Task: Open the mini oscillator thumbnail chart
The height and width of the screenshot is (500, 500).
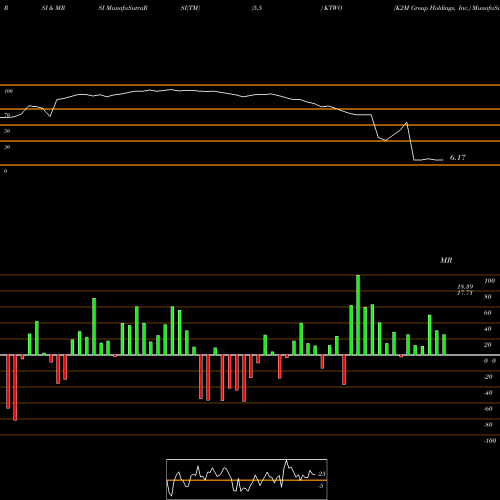Action: pos(247,479)
